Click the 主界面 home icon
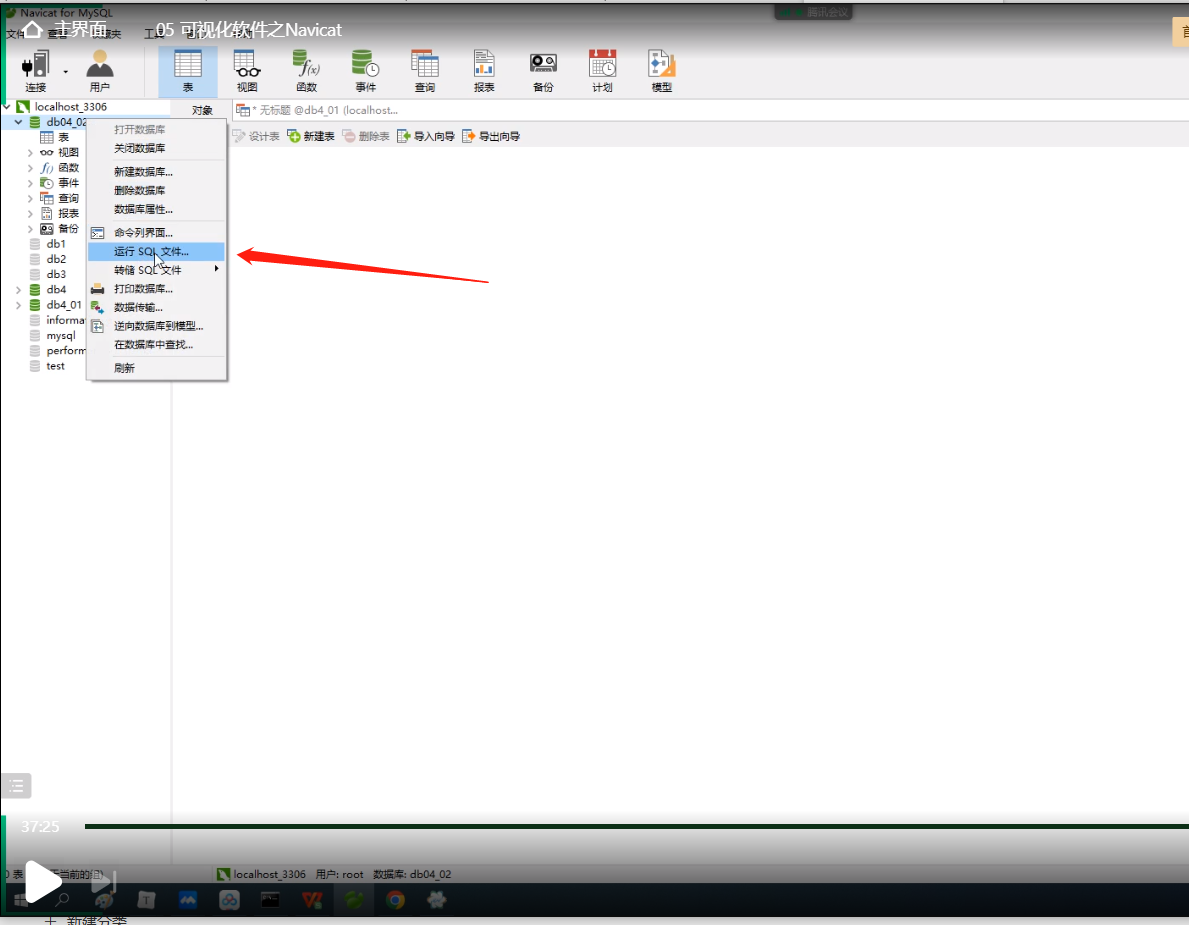 pos(32,30)
